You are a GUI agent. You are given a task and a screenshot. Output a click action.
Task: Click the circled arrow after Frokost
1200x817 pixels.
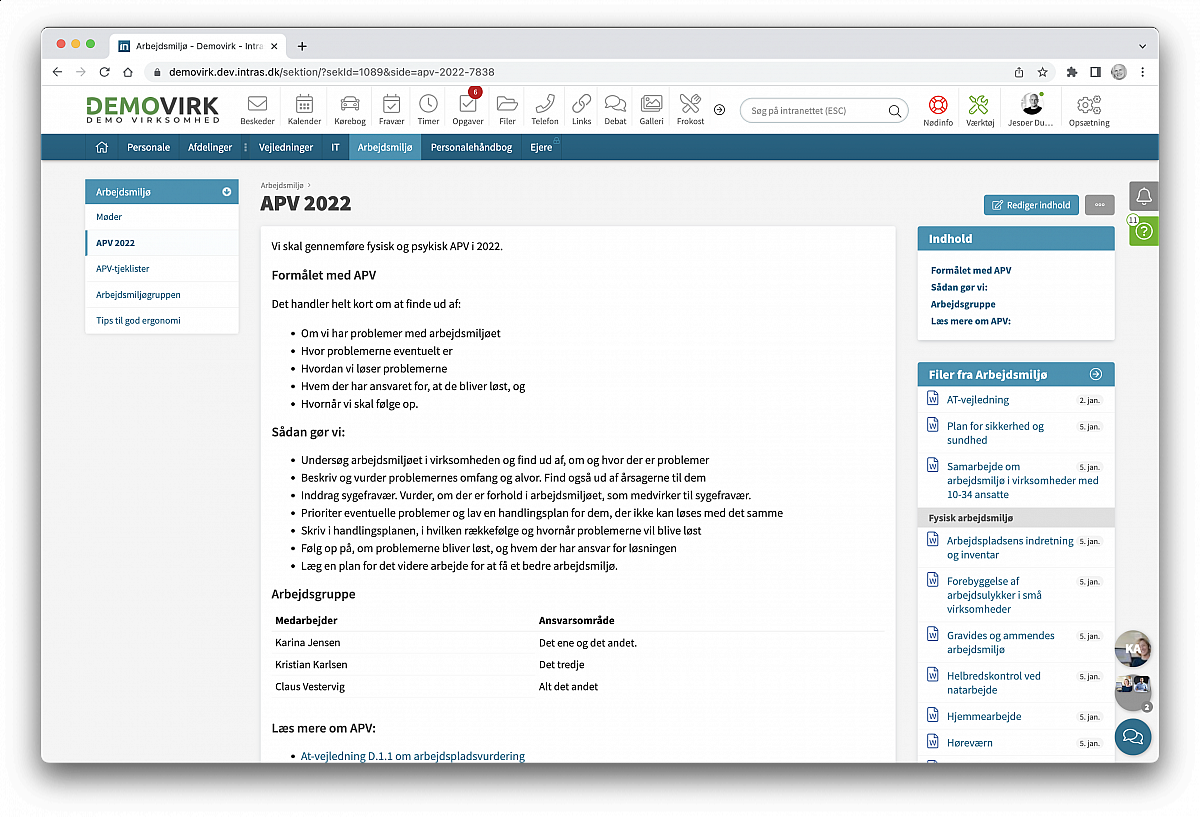[719, 109]
